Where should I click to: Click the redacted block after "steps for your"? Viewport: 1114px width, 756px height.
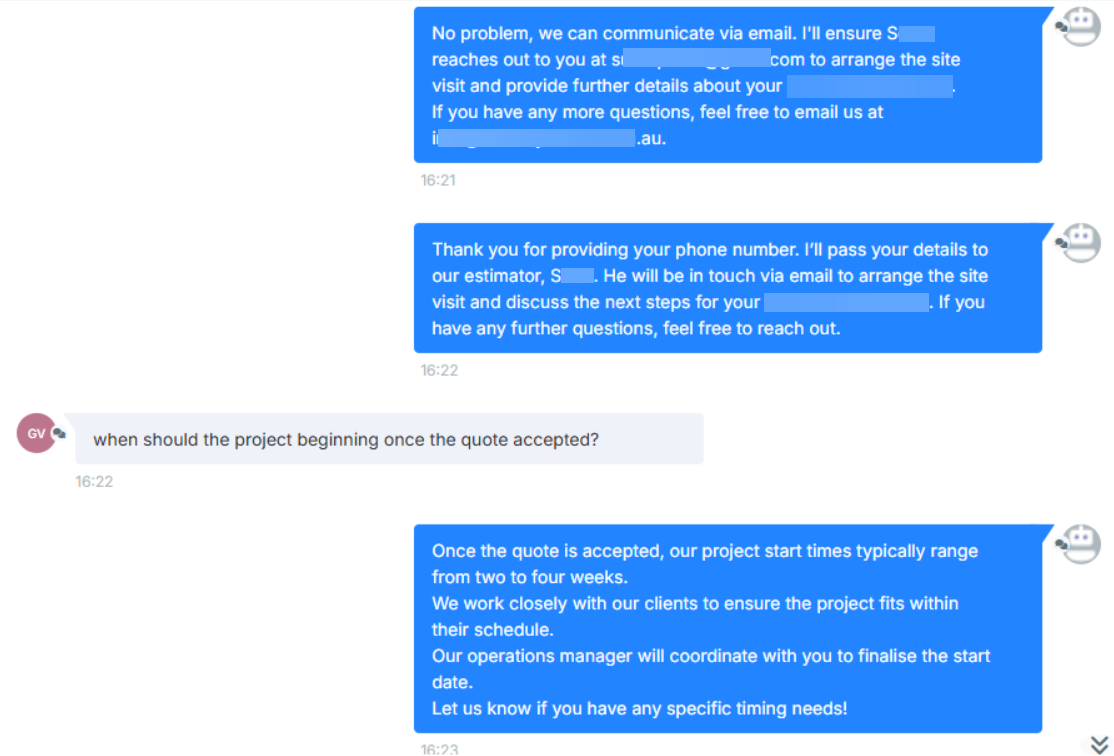pyautogui.click(x=846, y=301)
